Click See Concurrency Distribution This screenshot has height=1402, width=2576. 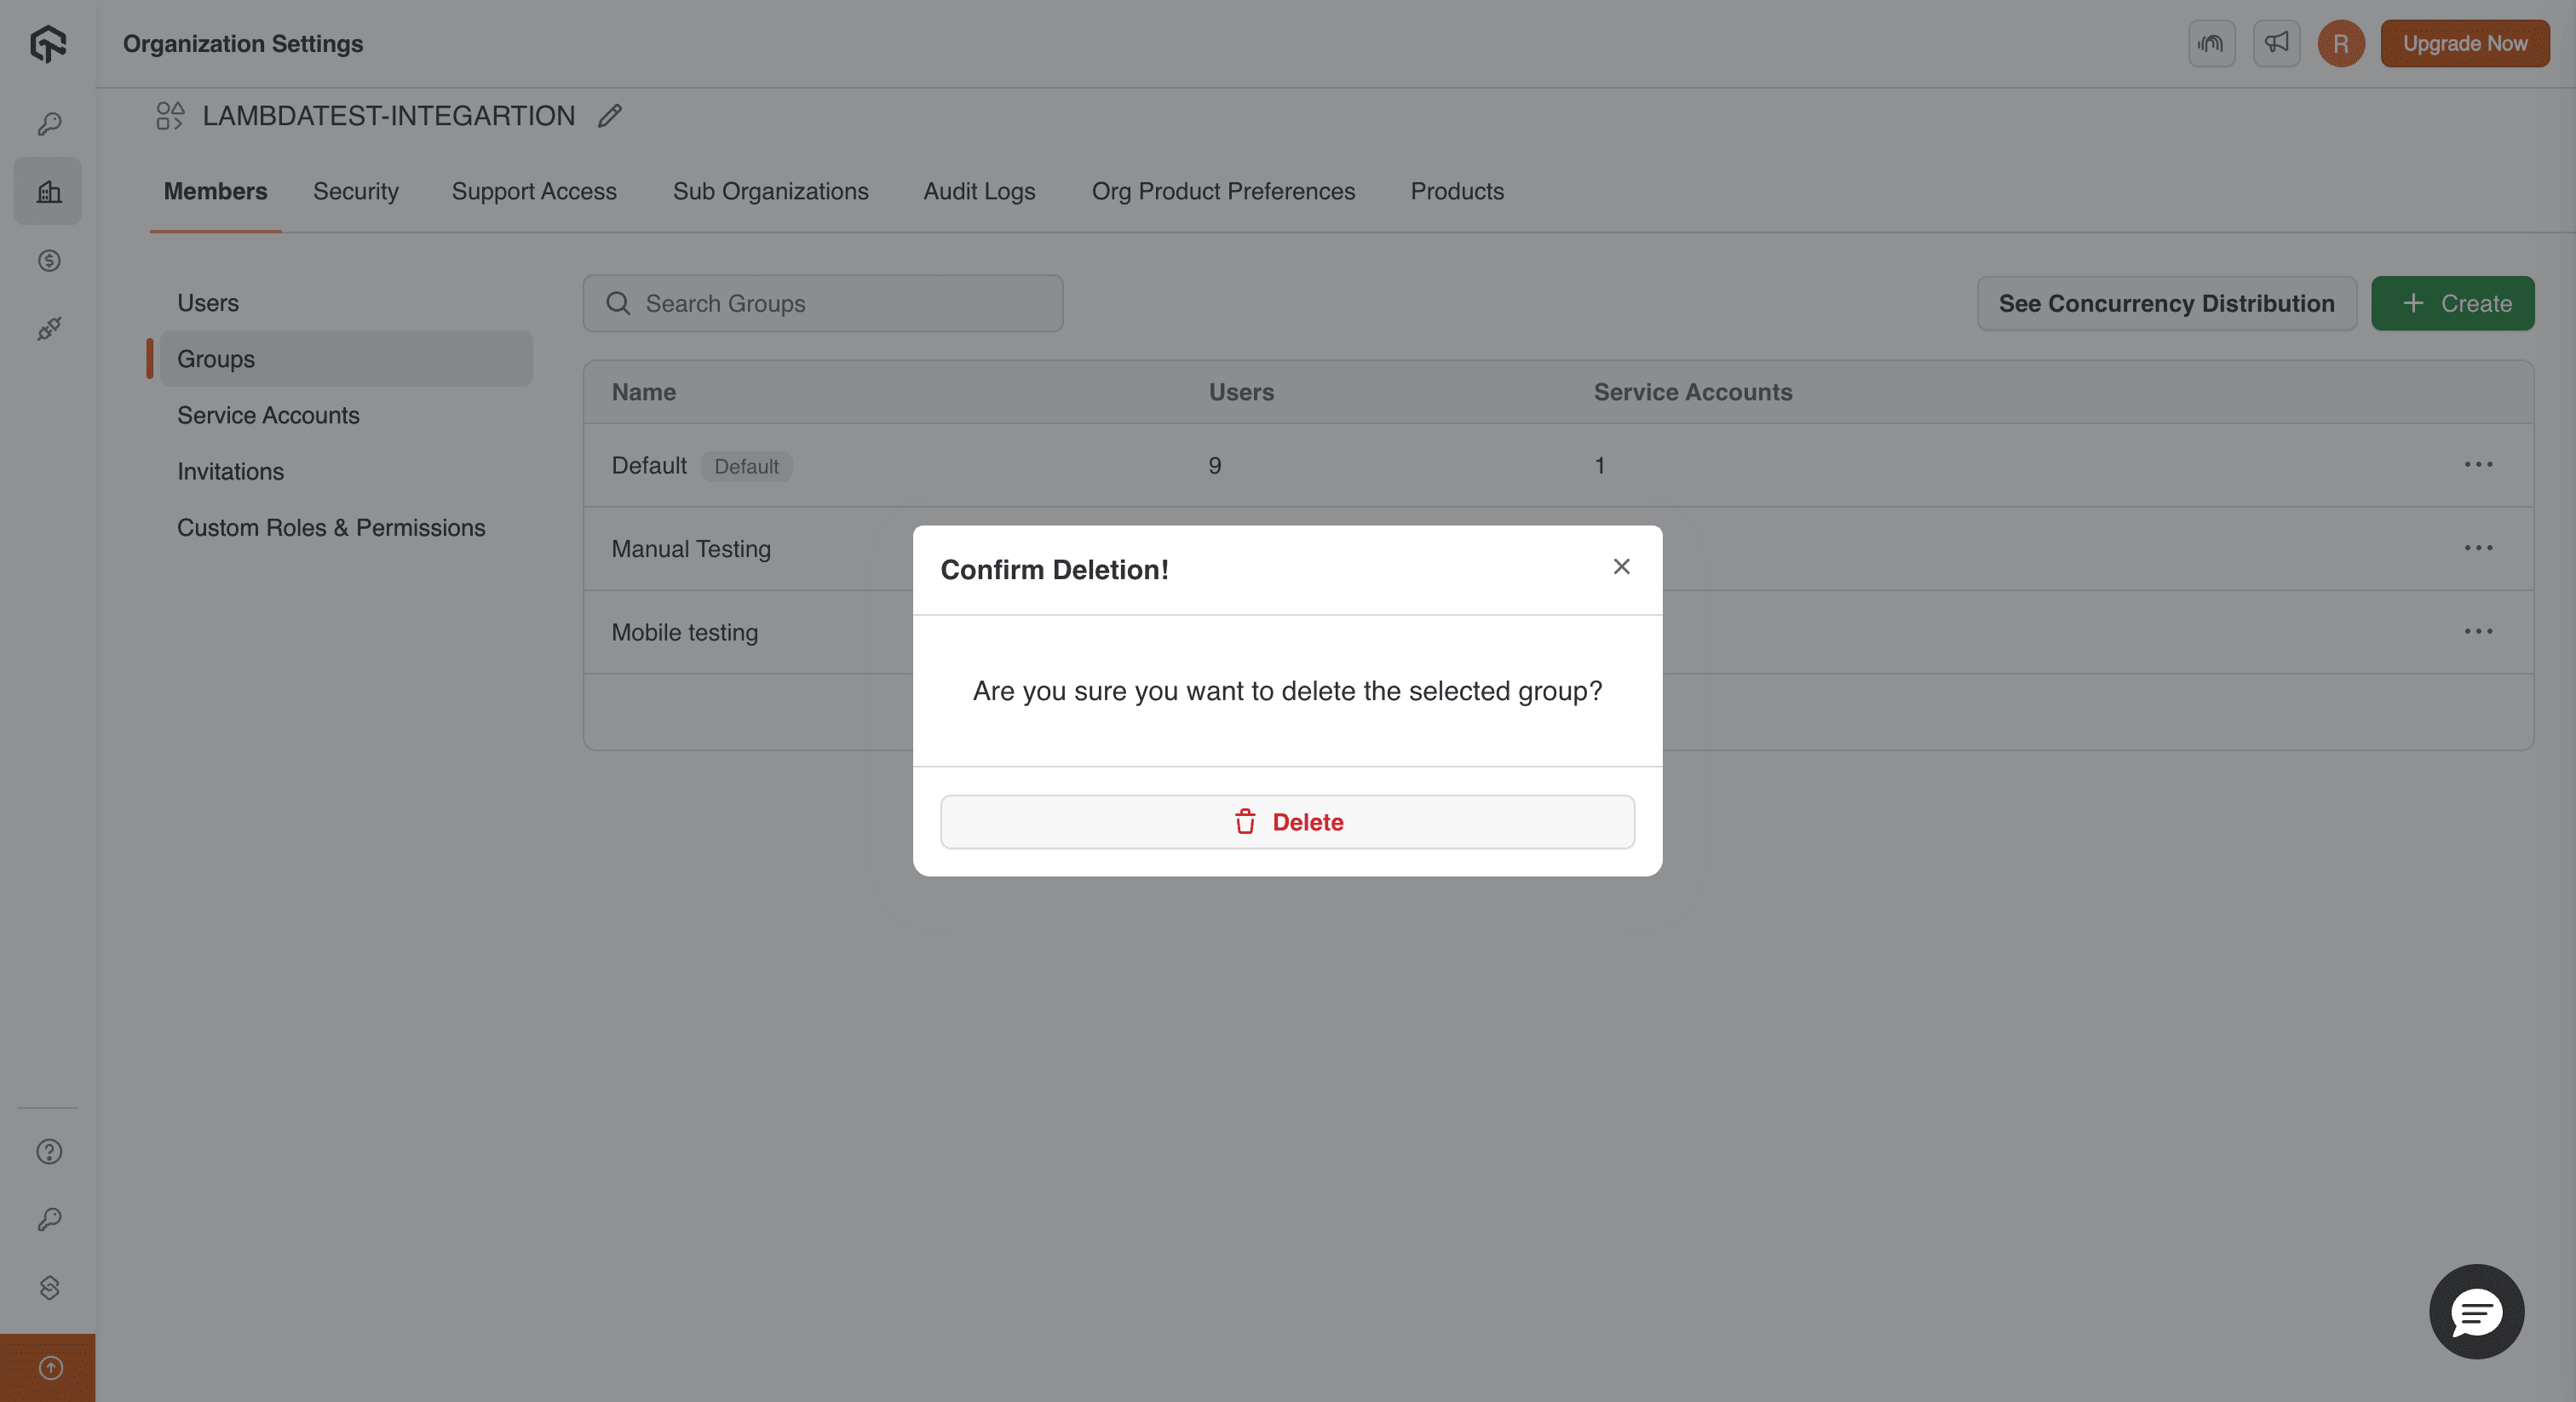(x=2166, y=303)
